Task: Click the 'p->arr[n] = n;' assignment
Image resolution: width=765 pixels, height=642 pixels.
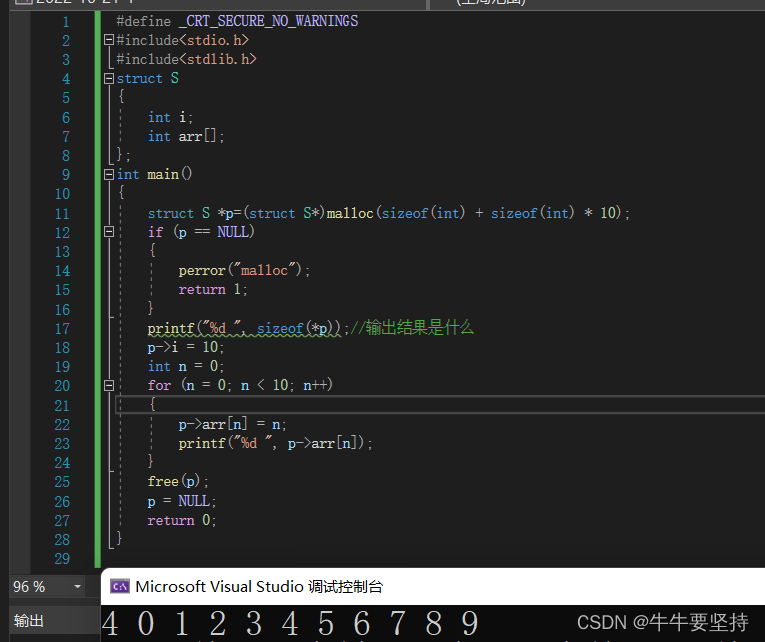Action: tap(232, 424)
